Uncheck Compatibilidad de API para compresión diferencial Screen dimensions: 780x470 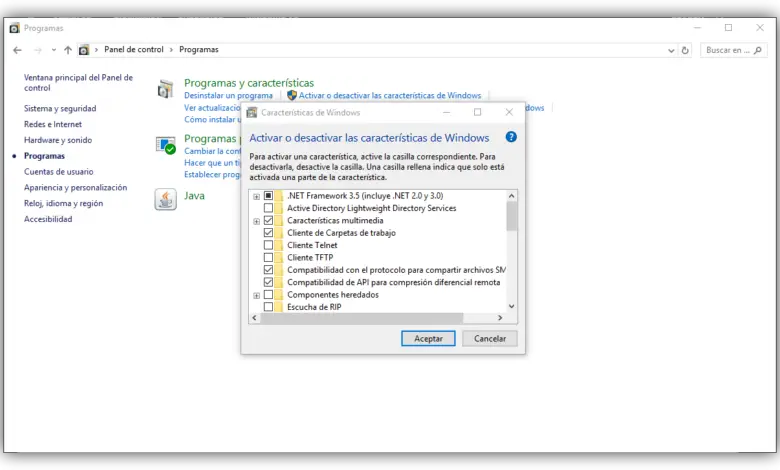coord(268,282)
